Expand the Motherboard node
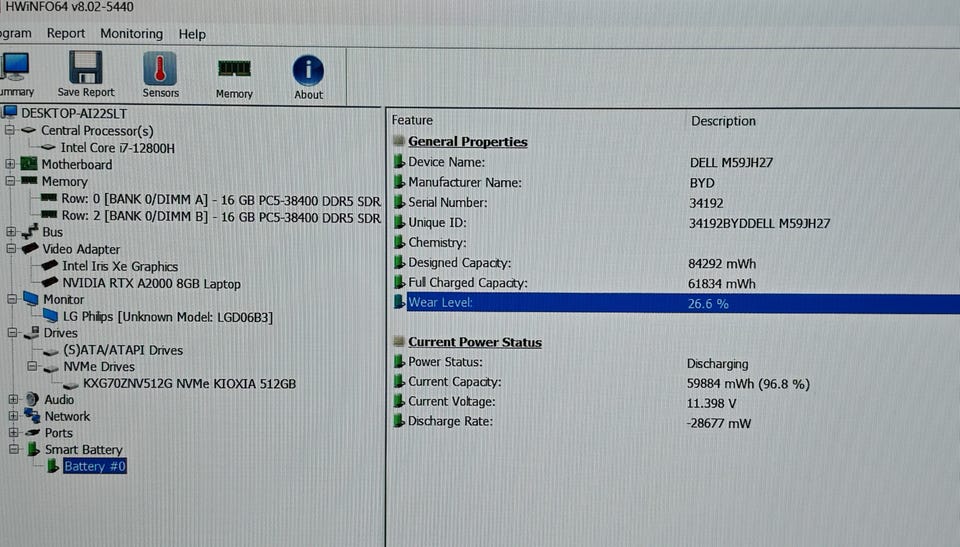 tap(10, 164)
